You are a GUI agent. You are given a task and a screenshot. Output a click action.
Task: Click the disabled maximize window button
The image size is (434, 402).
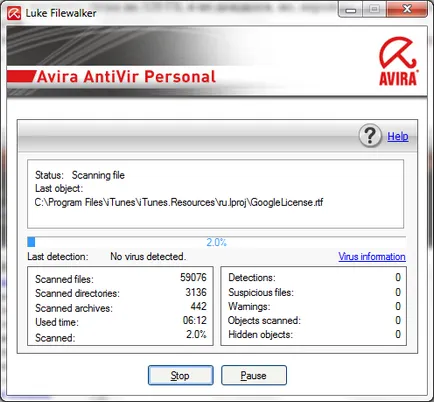(374, 10)
